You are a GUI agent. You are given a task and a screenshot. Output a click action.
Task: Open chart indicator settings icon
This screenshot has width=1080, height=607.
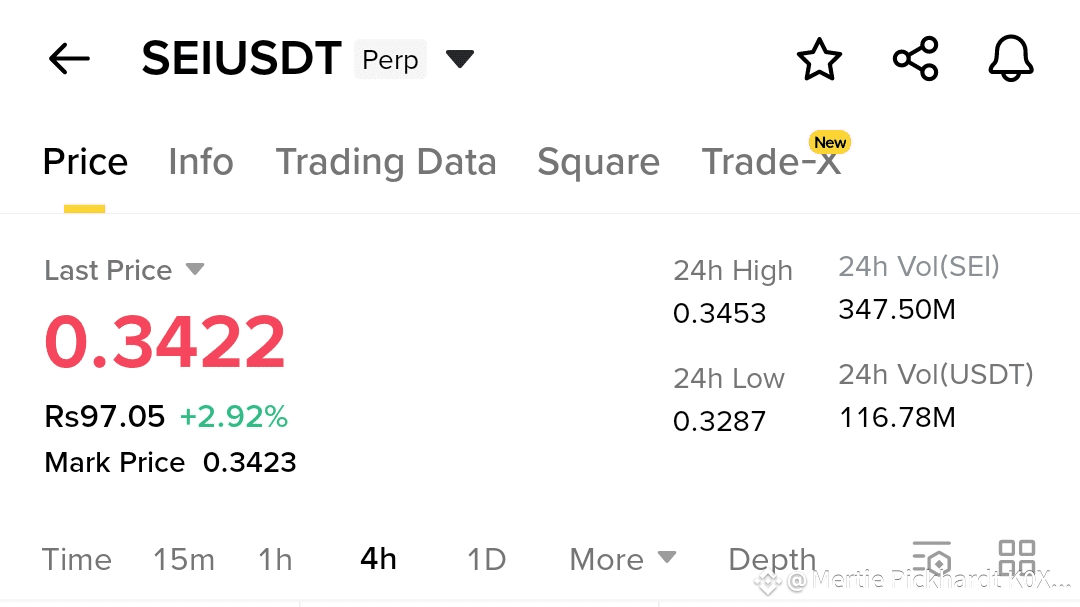coord(932,557)
